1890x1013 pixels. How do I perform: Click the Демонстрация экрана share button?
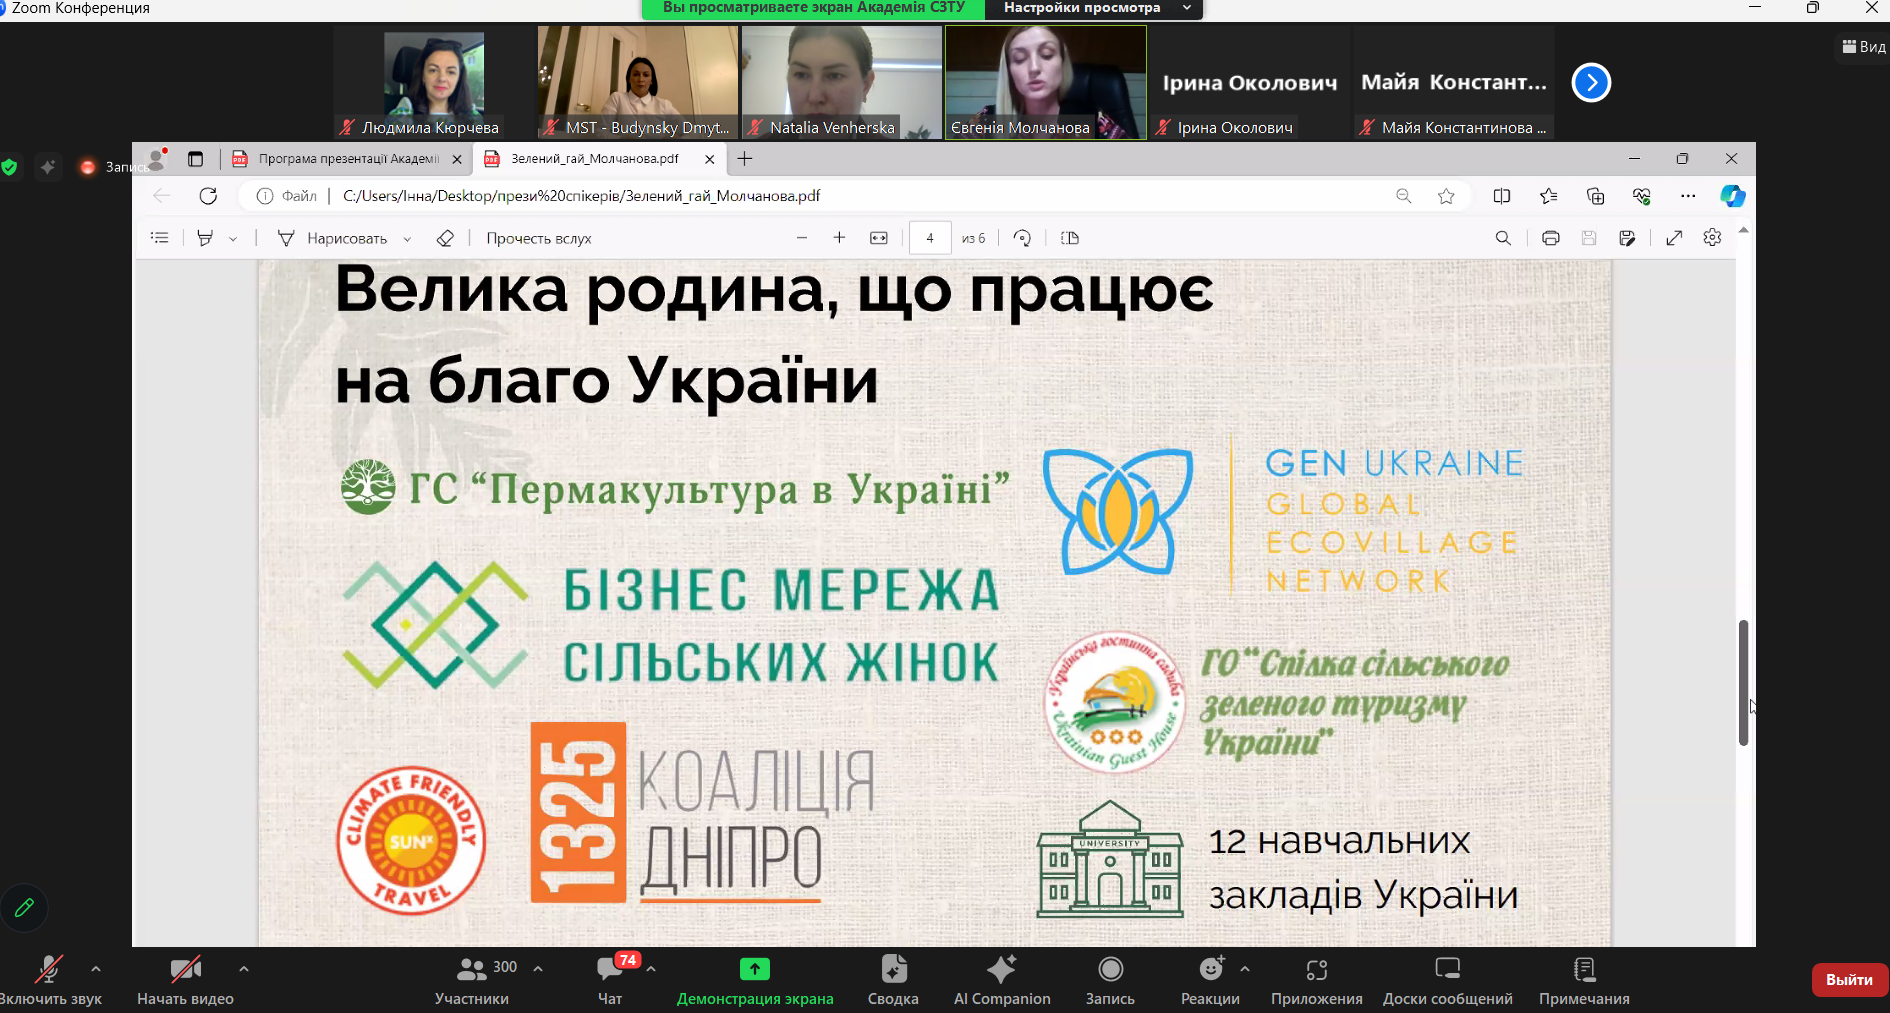755,980
